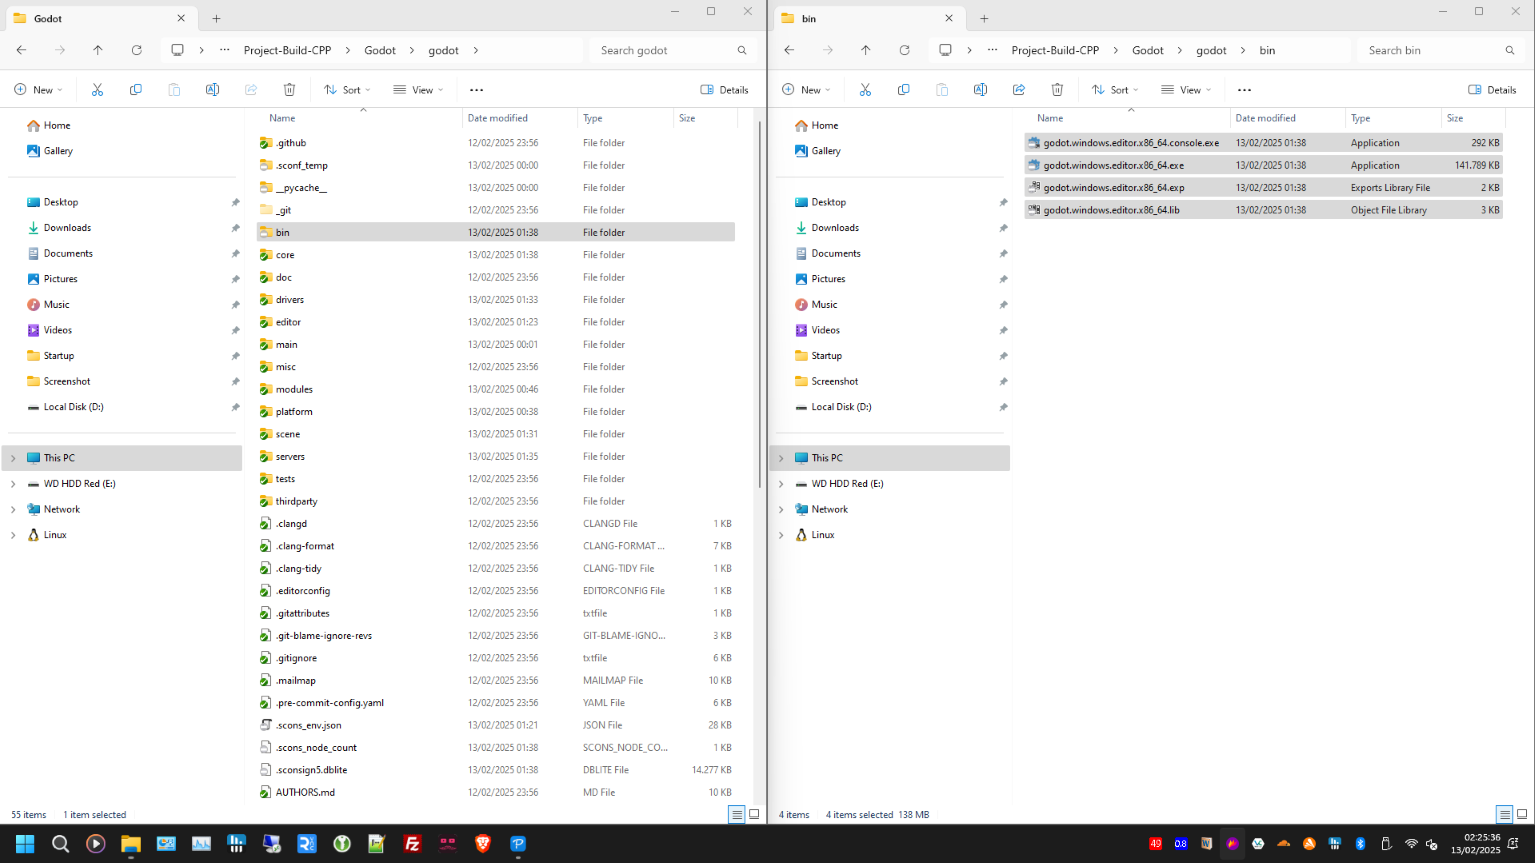This screenshot has height=863, width=1535.
Task: Open Sort dropdown in Godot window
Action: tap(347, 90)
